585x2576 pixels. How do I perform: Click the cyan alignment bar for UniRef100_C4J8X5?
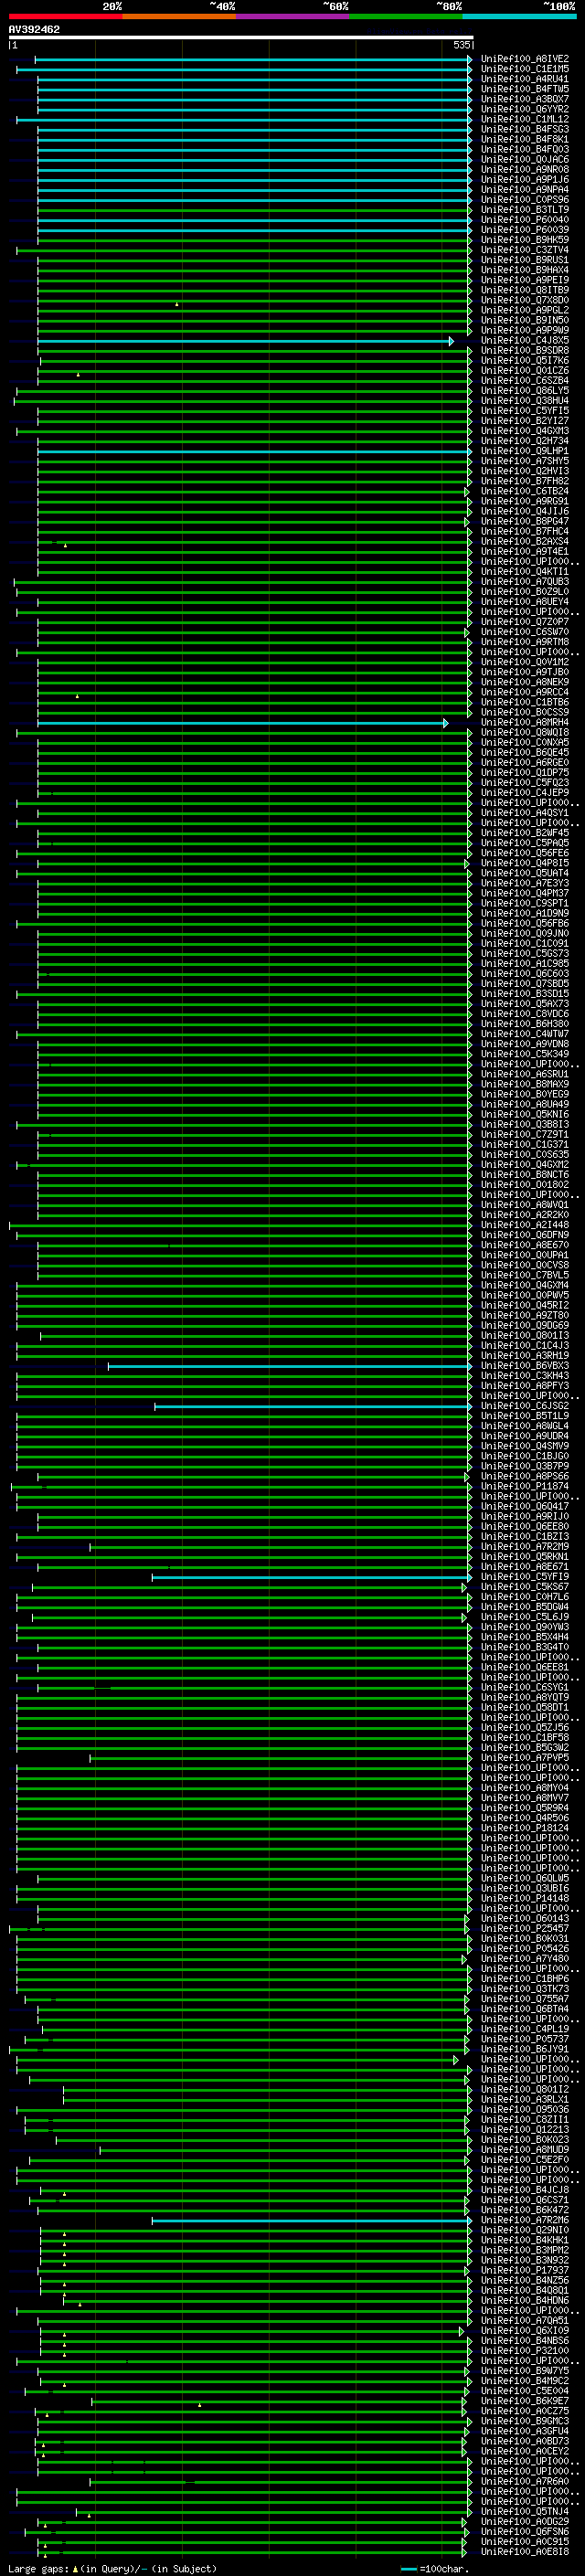(245, 341)
